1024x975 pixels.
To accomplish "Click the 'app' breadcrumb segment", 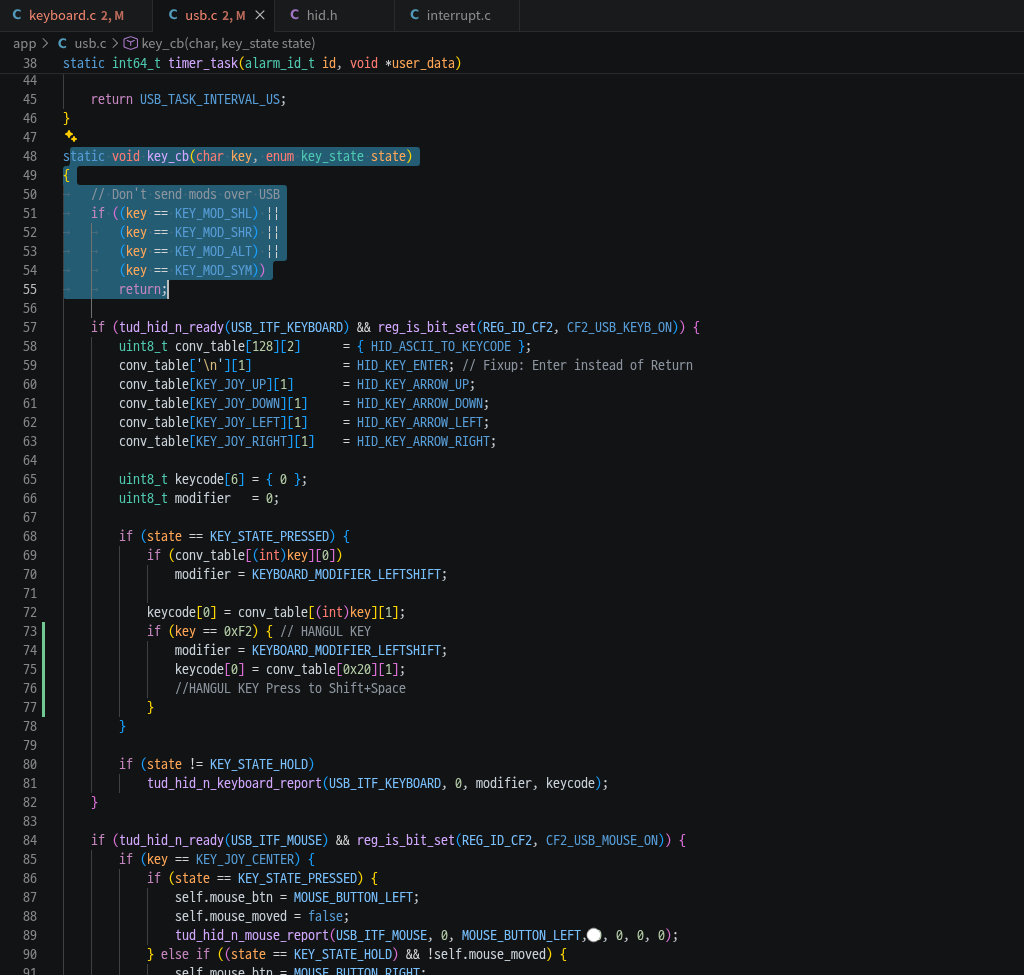I will [25, 43].
